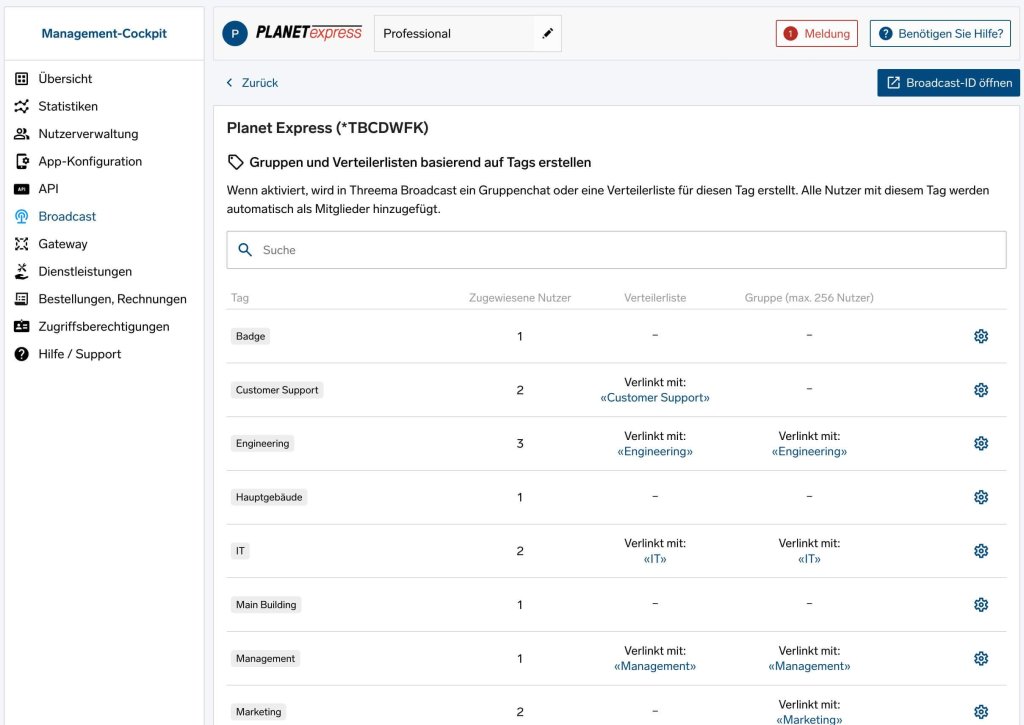Open settings gear for the Badge tag
This screenshot has height=725, width=1024.
tap(981, 336)
